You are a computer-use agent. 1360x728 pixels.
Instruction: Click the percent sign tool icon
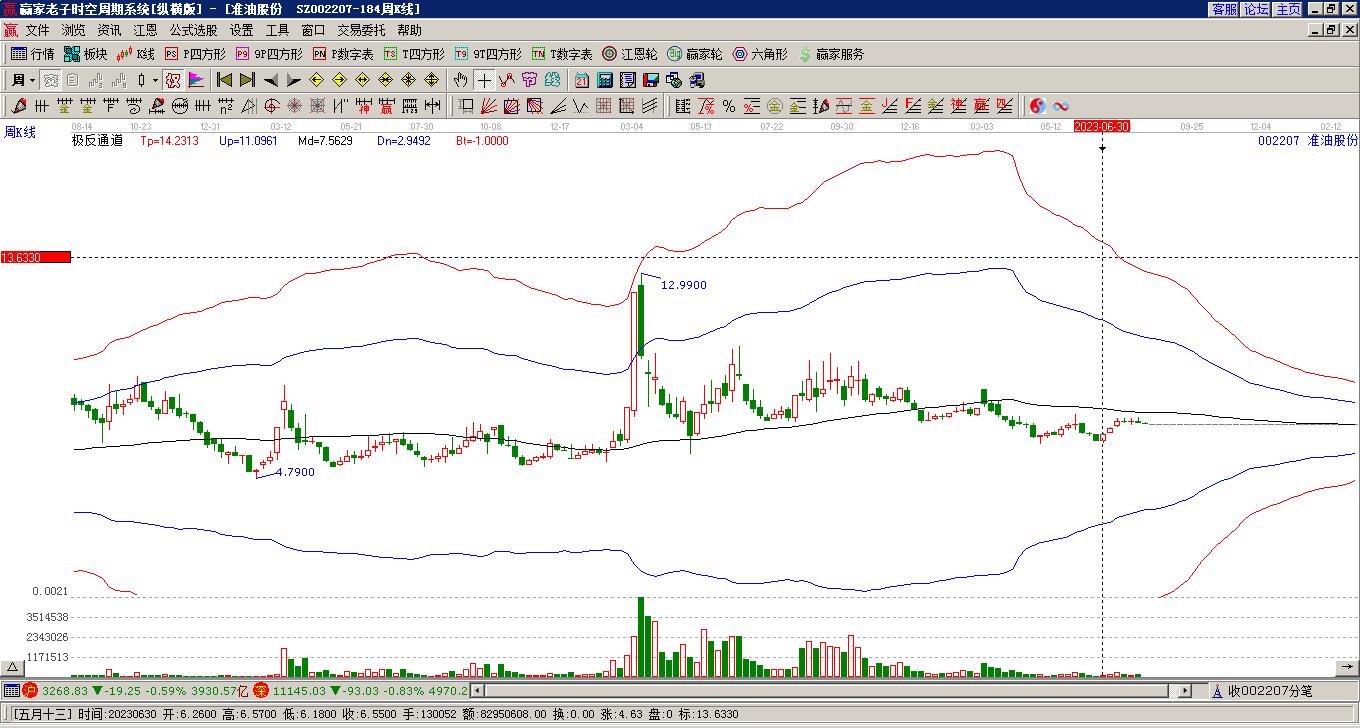[729, 106]
